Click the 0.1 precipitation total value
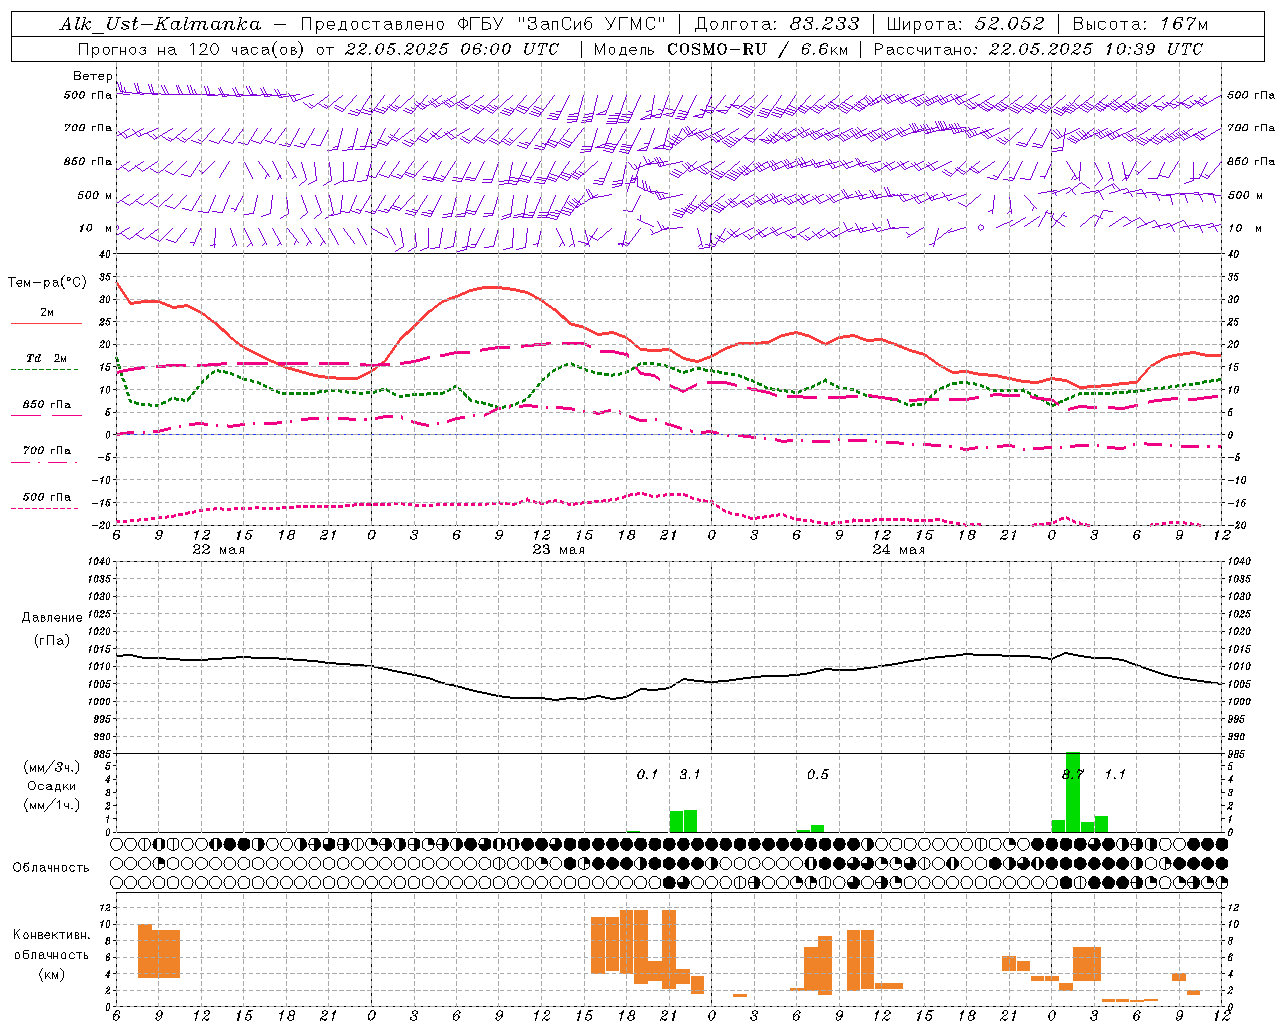Image resolution: width=1280 pixels, height=1024 pixels. (647, 774)
